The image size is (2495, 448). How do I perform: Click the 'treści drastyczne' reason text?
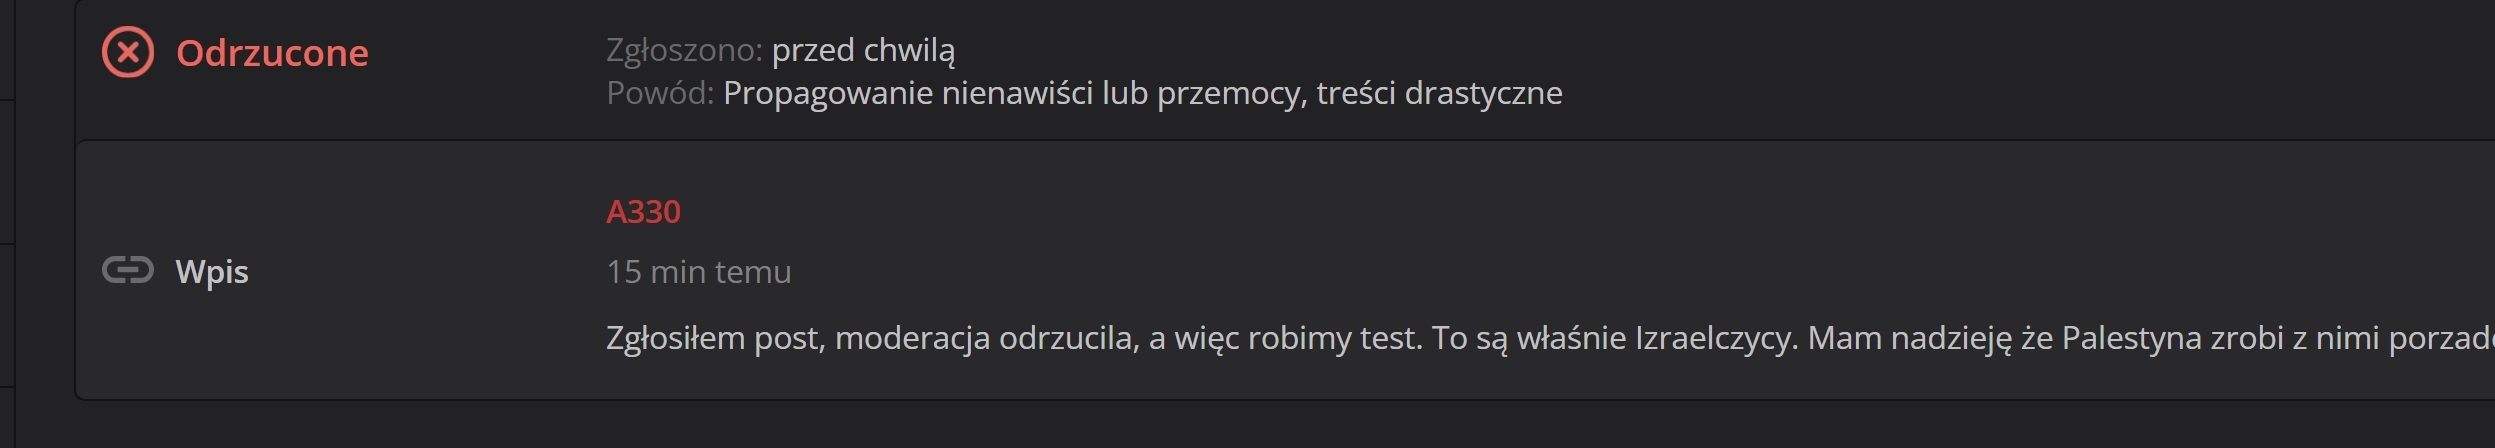pos(1439,93)
